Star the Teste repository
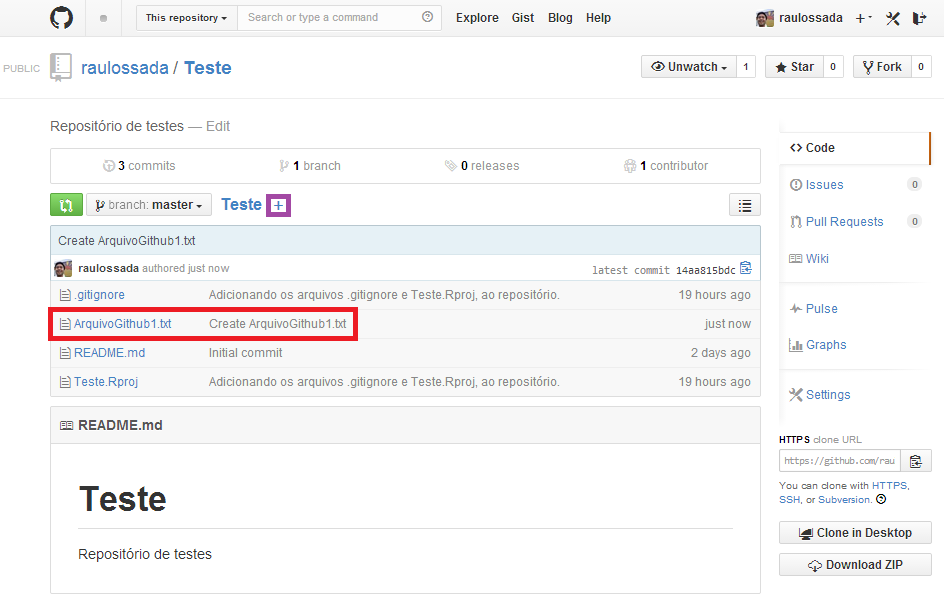The image size is (944, 607). pyautogui.click(x=795, y=67)
